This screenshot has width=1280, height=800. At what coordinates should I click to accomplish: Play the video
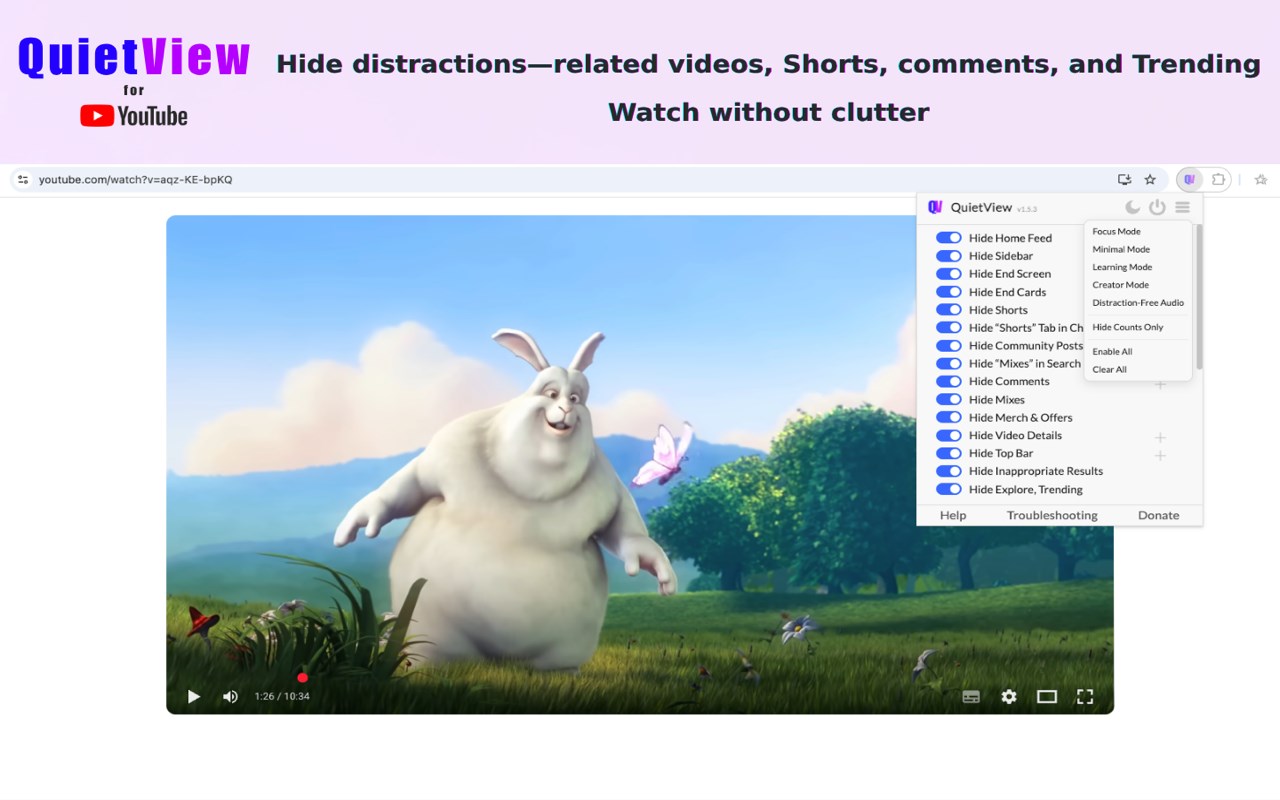(x=194, y=696)
